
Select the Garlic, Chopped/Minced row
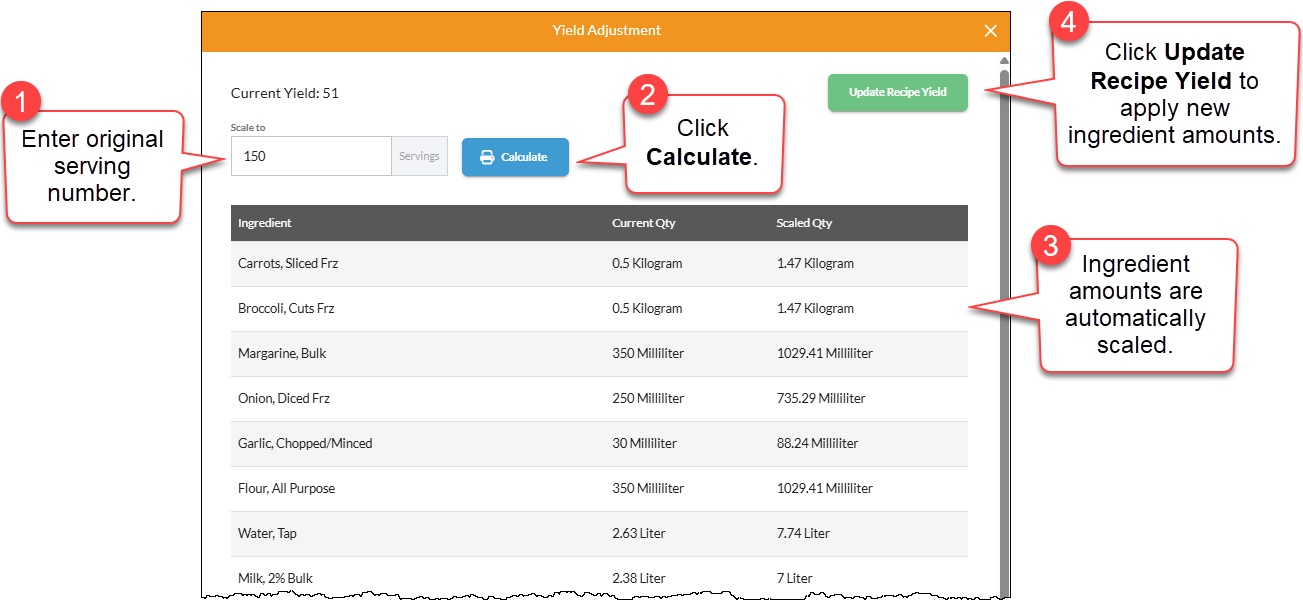click(599, 444)
